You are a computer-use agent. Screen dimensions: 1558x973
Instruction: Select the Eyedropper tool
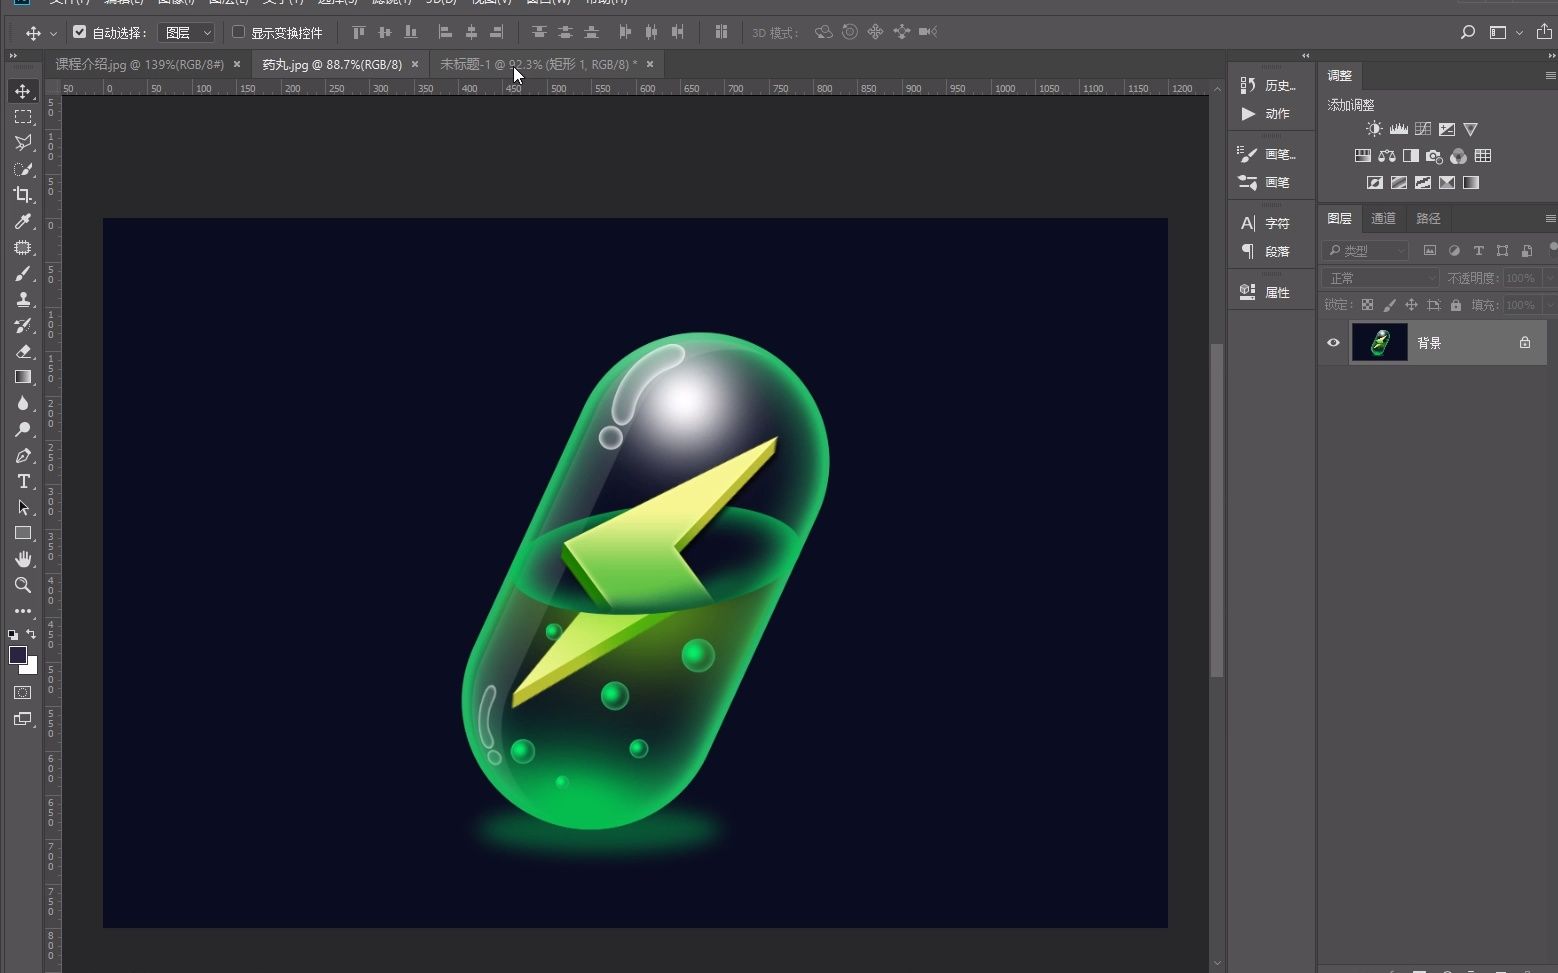[22, 221]
